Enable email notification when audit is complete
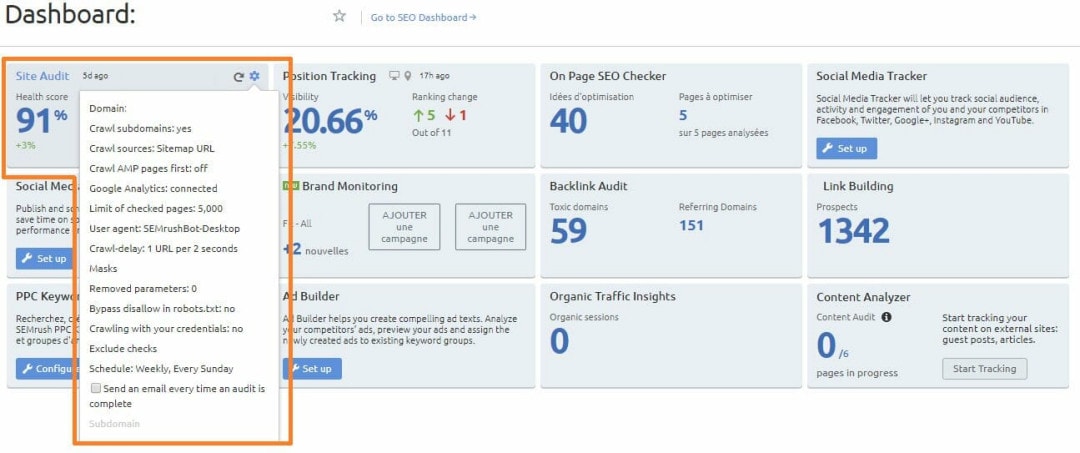The height and width of the screenshot is (453, 1080). tap(95, 388)
